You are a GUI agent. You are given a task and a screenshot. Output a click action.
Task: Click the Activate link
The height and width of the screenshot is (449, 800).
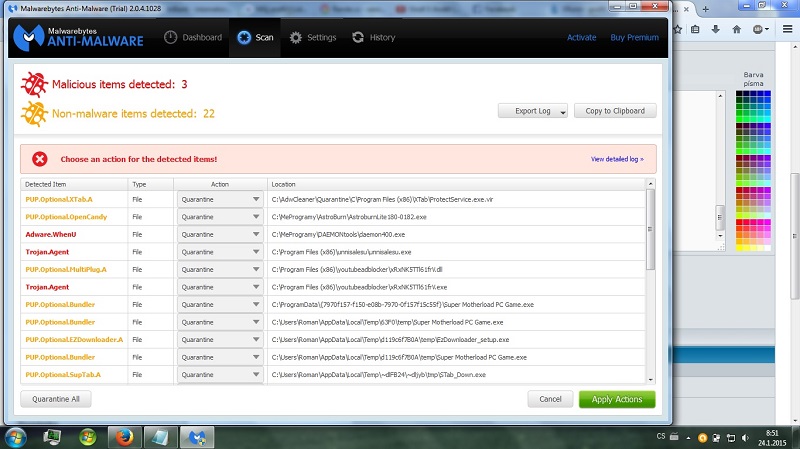click(581, 37)
